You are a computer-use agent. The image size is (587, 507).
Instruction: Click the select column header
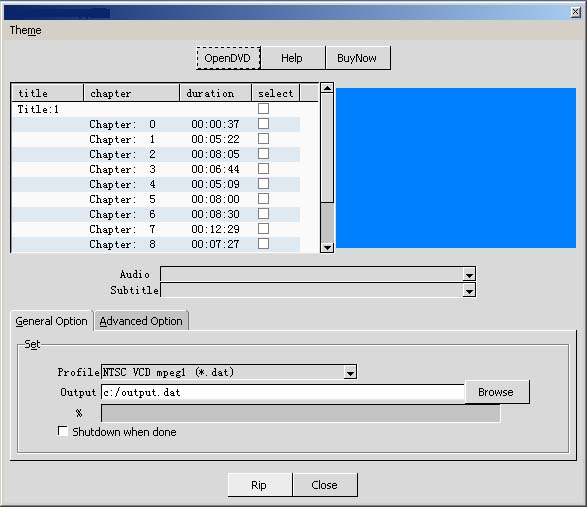pos(276,93)
